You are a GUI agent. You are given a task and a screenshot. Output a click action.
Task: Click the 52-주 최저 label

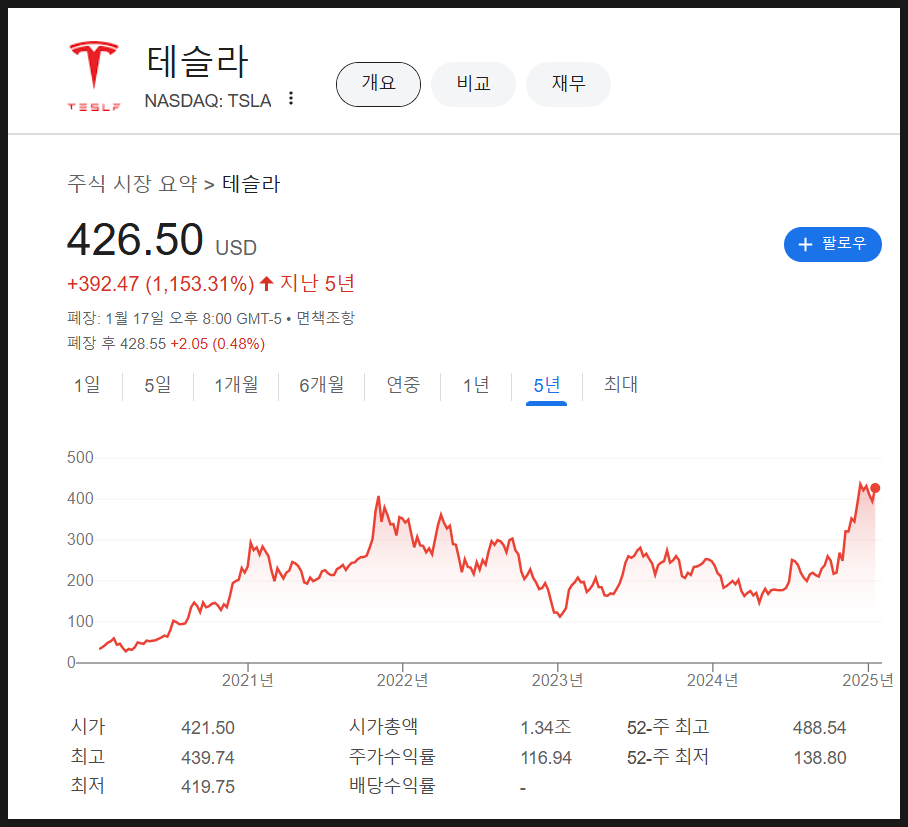click(668, 757)
